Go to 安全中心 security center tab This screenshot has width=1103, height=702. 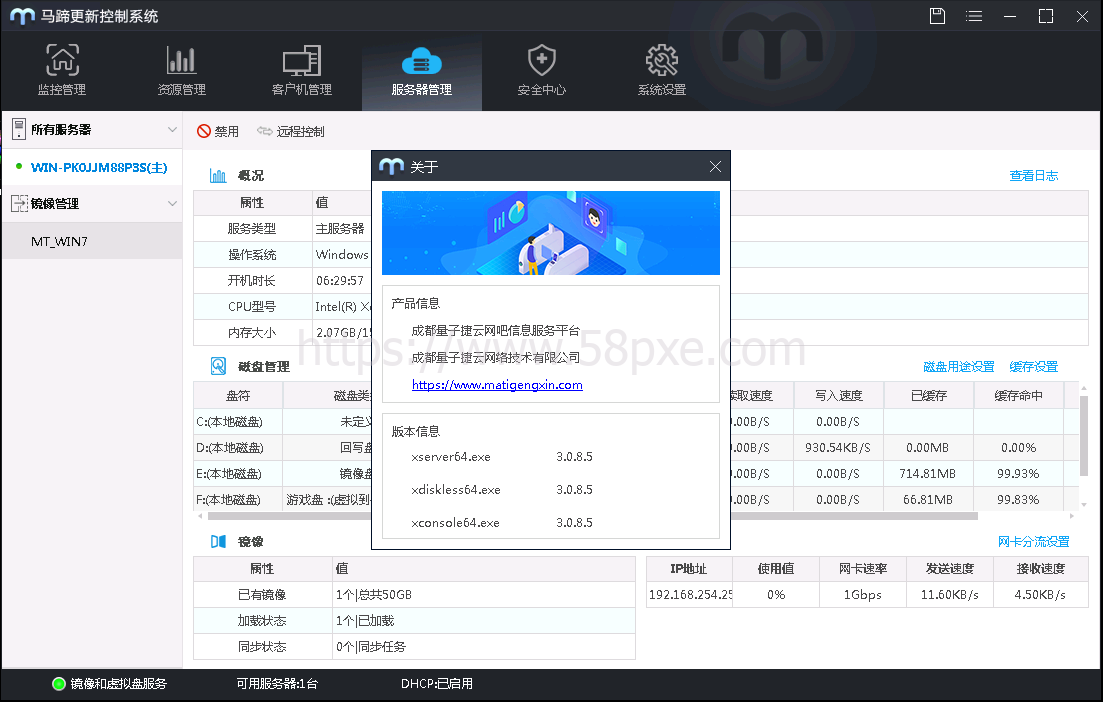pyautogui.click(x=542, y=70)
